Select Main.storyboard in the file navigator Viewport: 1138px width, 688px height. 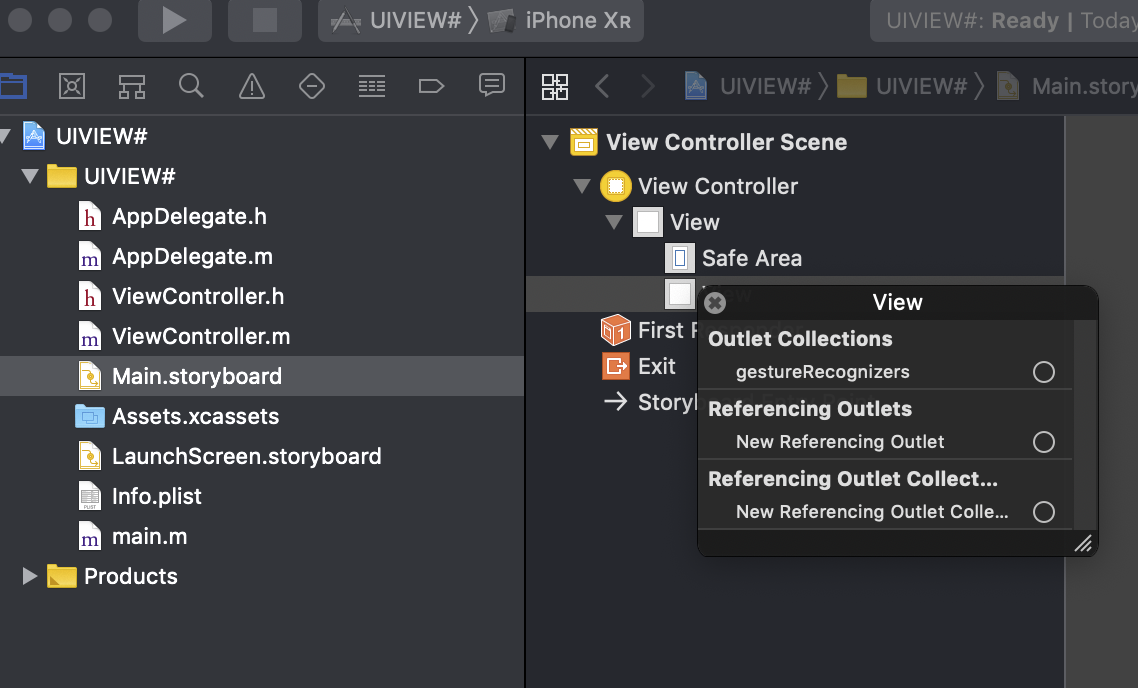tap(196, 376)
